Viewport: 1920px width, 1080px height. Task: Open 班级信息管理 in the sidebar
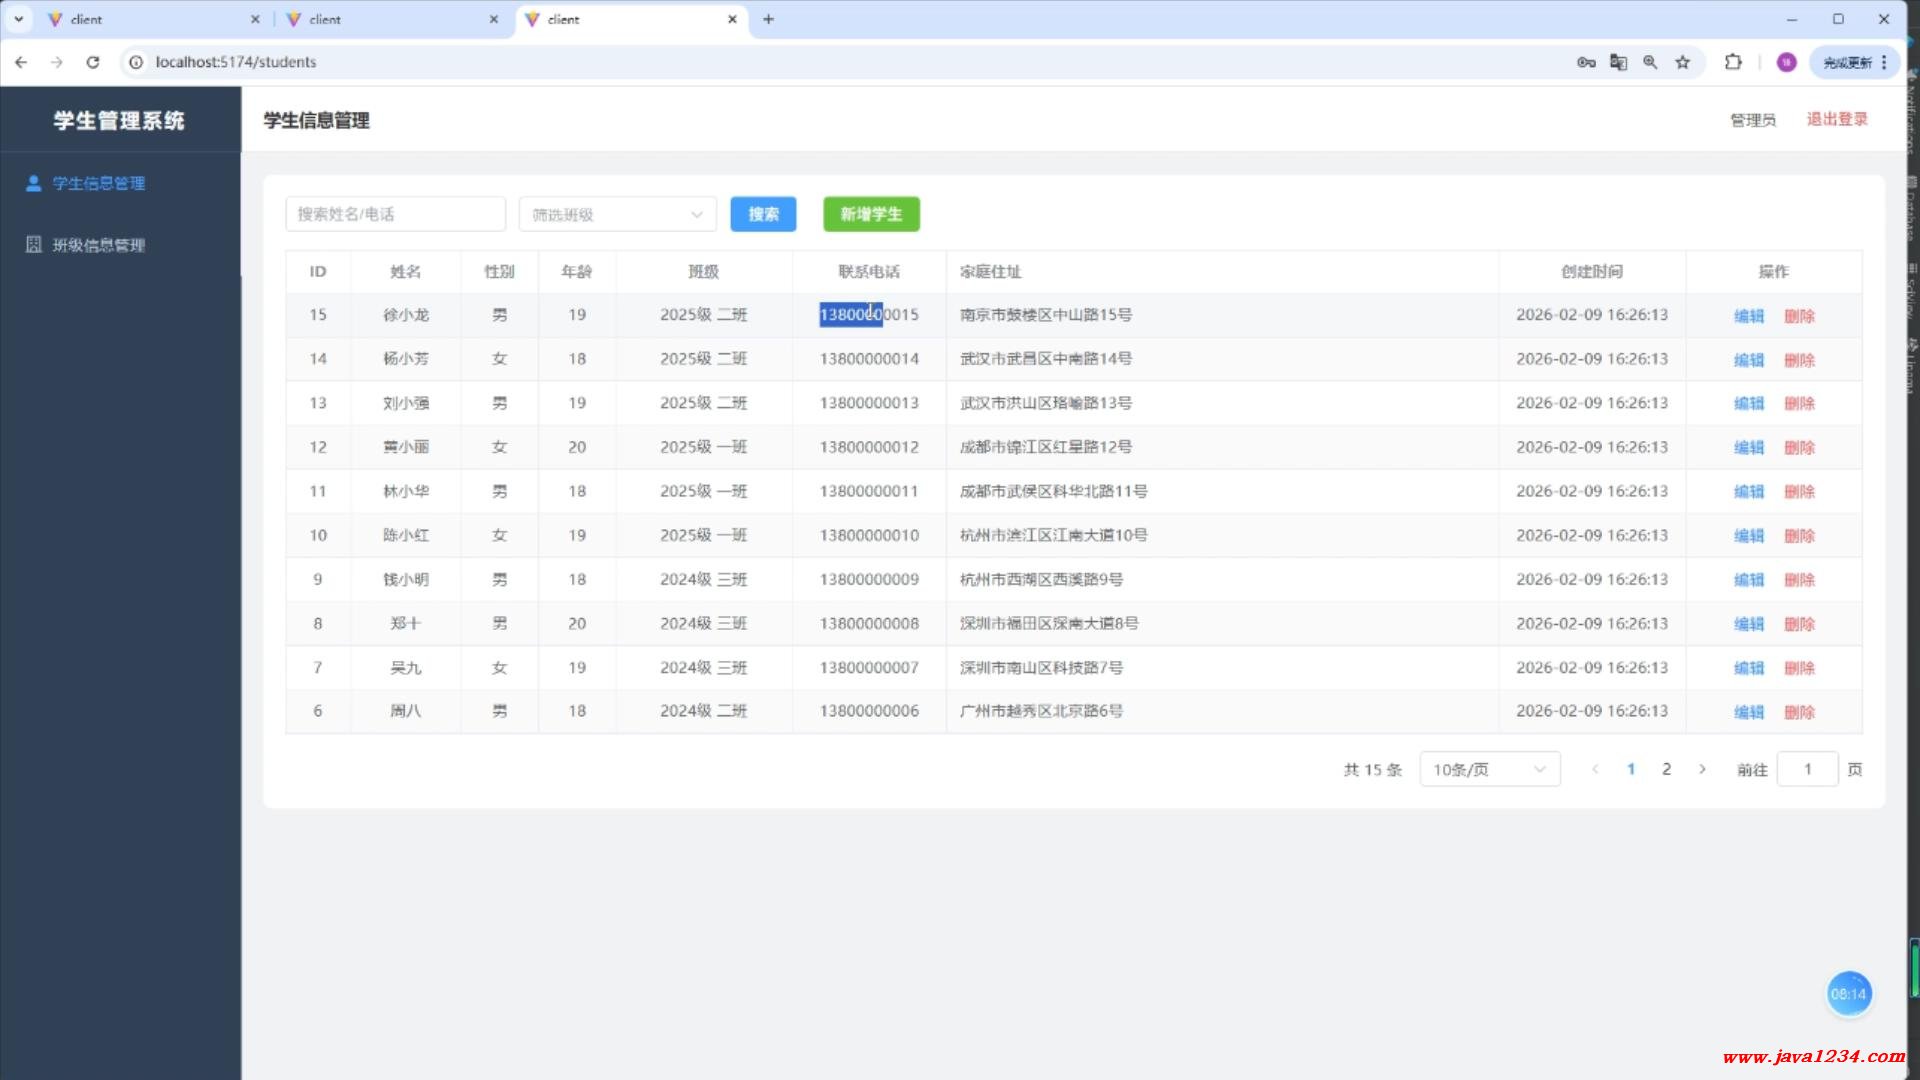[98, 245]
